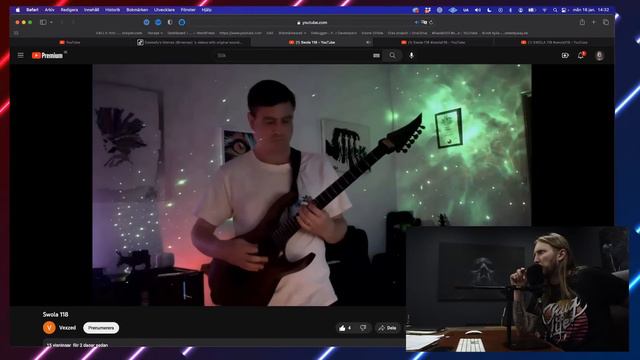Open the Historik menu
Screen dimensions: 640x360
113,10
